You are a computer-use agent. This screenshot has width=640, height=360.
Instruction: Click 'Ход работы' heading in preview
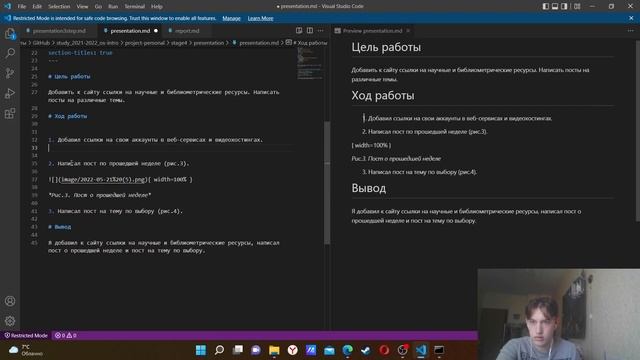383,96
